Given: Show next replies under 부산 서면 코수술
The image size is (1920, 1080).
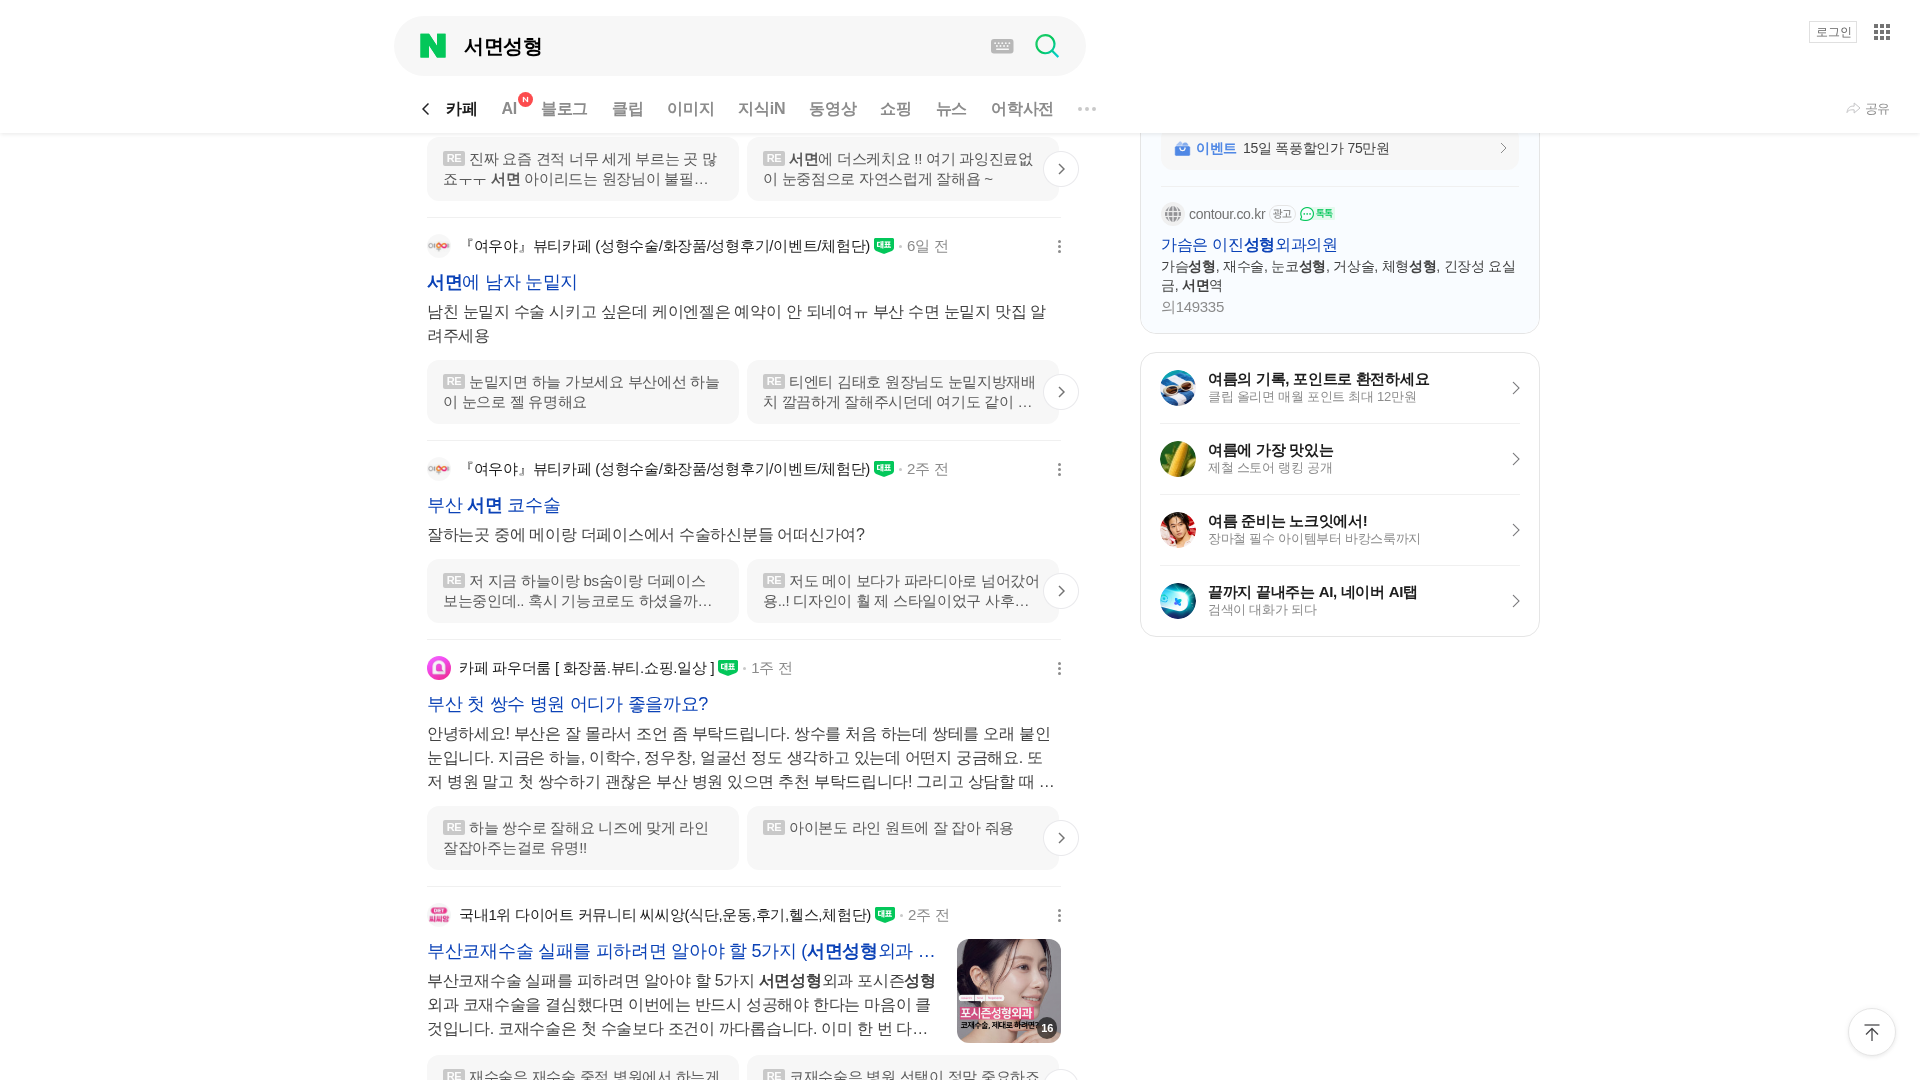Looking at the screenshot, I should (1061, 591).
